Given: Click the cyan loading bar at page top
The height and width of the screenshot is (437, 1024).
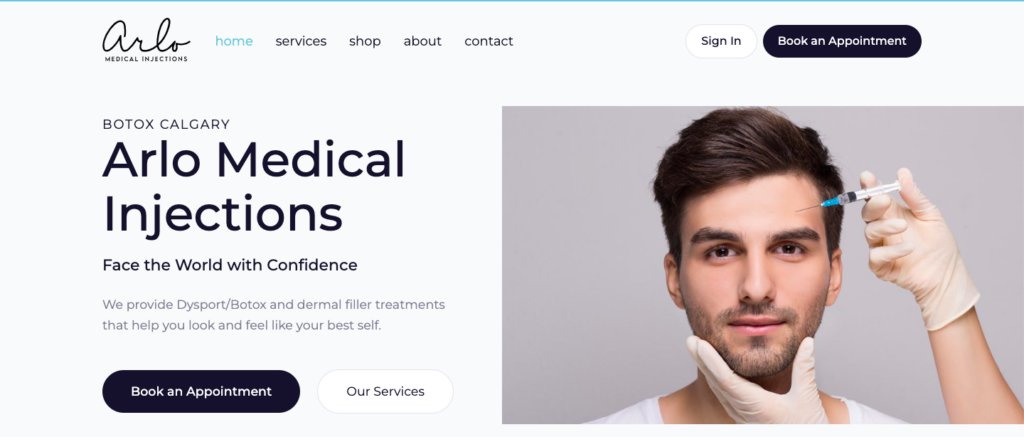Looking at the screenshot, I should [x=512, y=1].
